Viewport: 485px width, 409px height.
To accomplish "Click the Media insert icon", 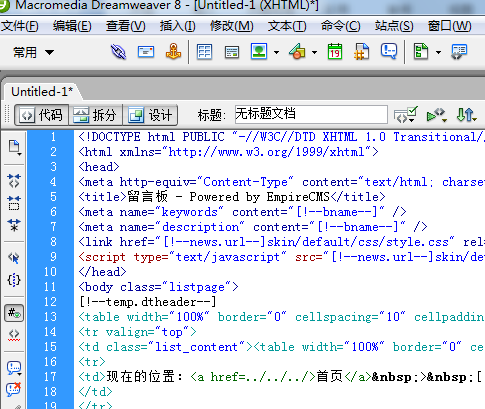I will pyautogui.click(x=297, y=52).
